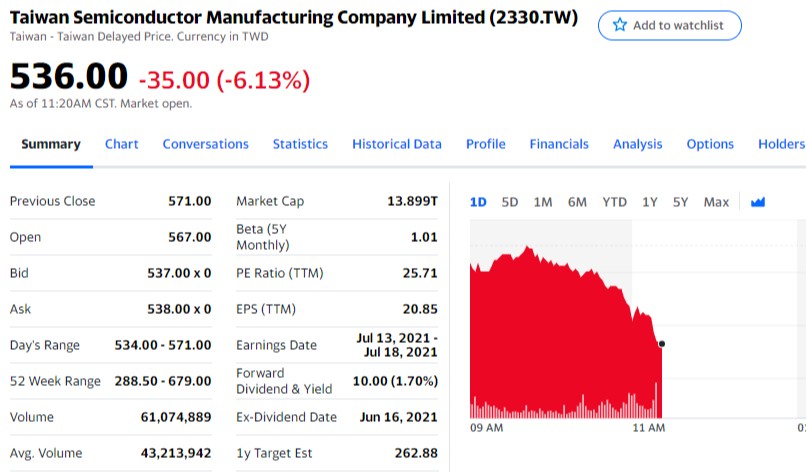Switch to the Chart tab
806x472 pixels.
coord(121,144)
